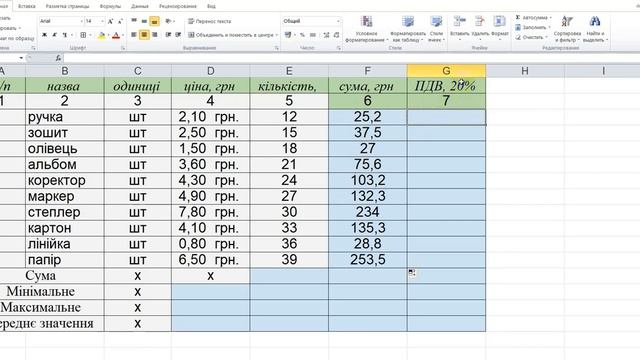Toggle center horizontal alignment

(x=144, y=35)
